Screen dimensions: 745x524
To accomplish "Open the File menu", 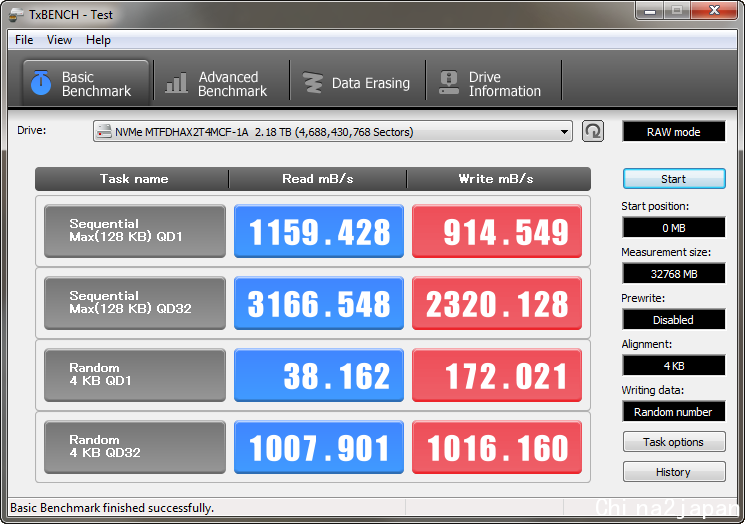I will coord(24,40).
